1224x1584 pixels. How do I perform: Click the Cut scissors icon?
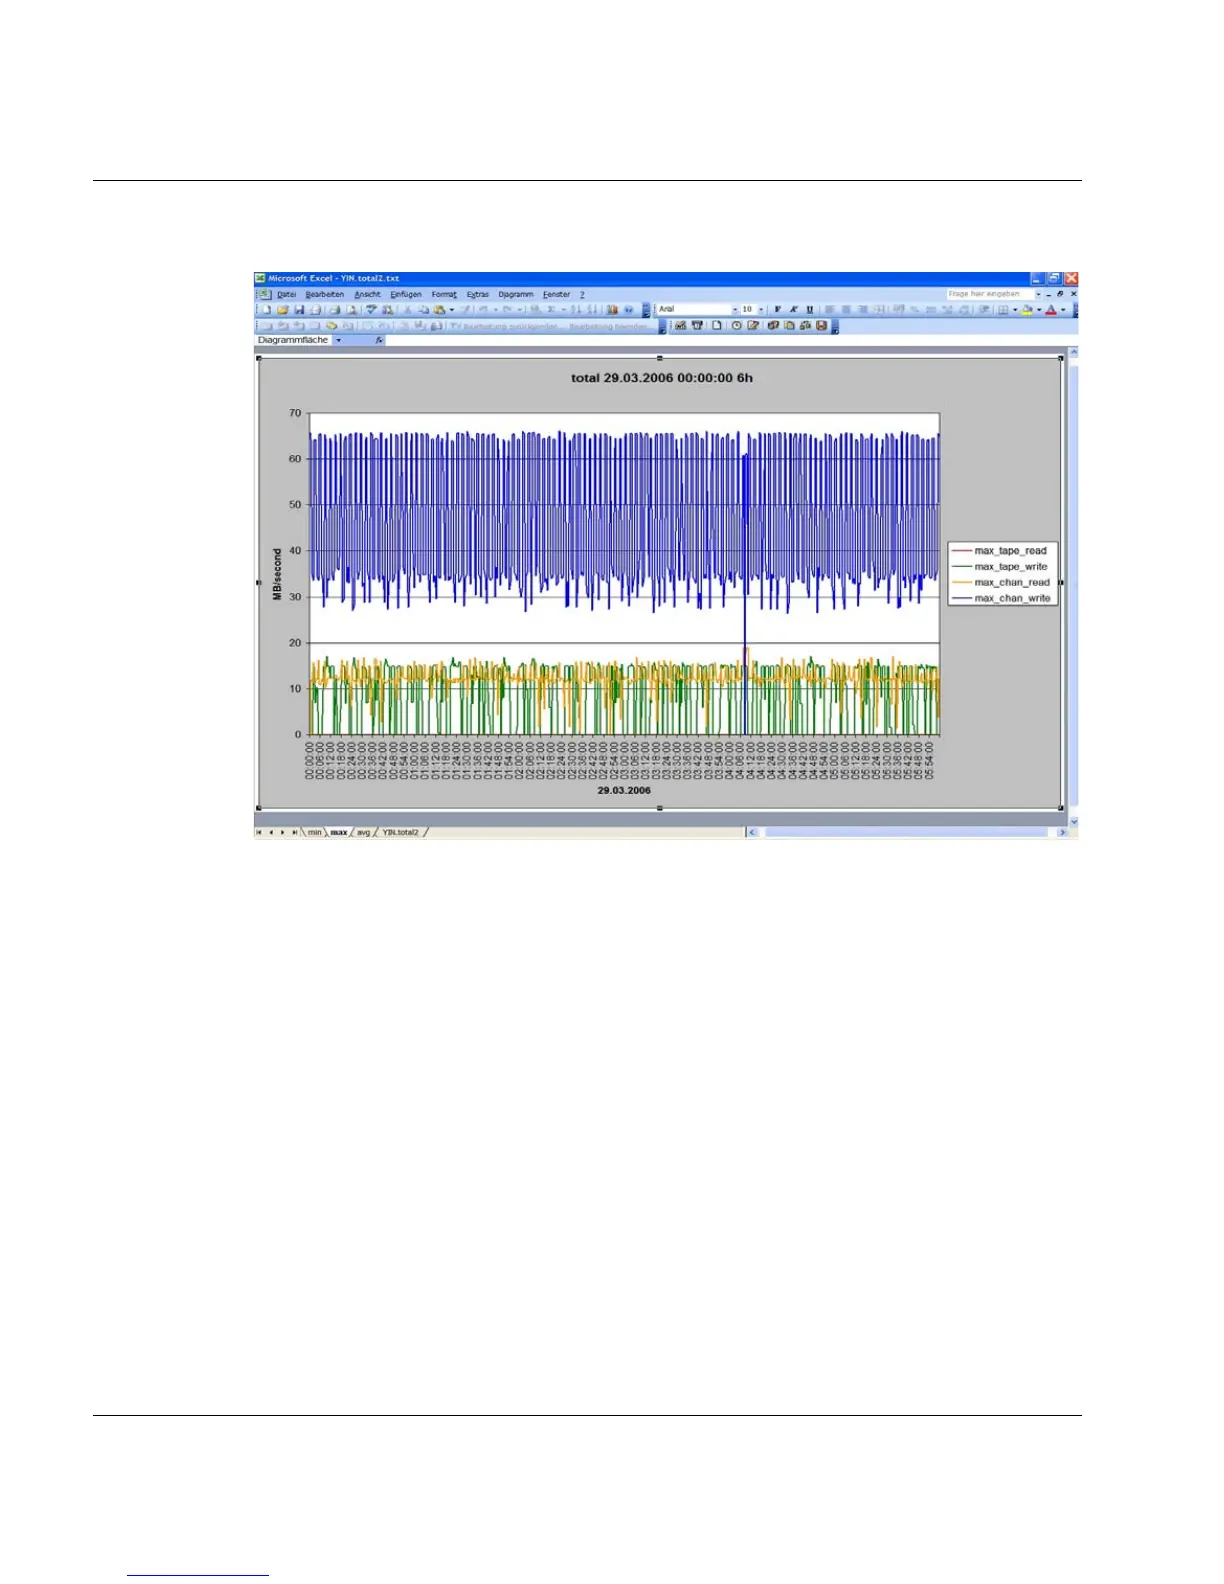tap(407, 310)
